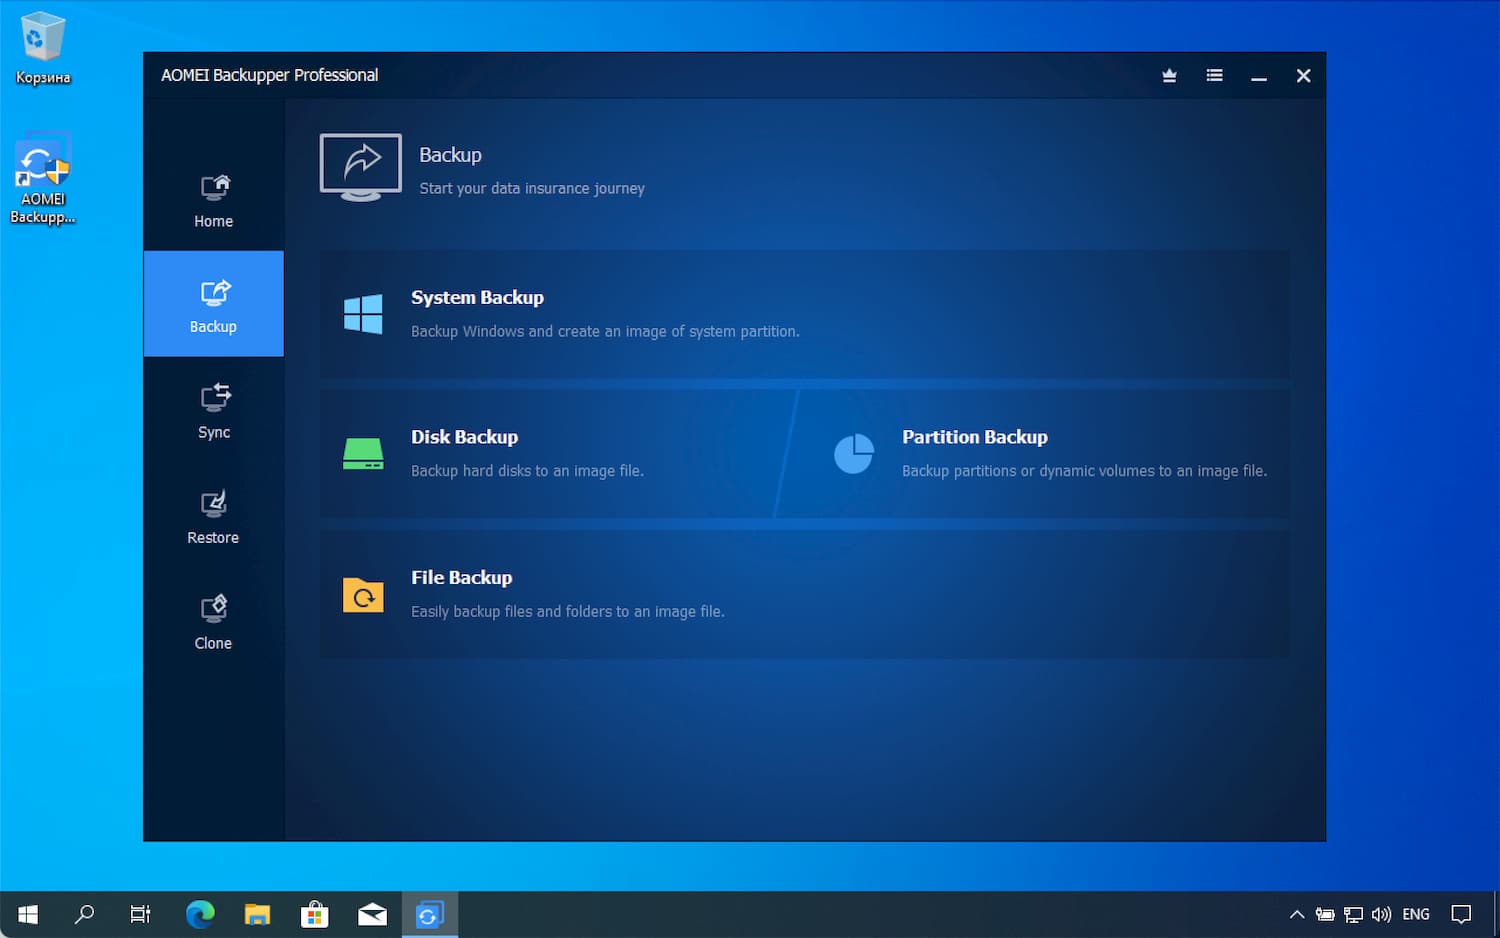Click 'Backup hard disks to an image file' text

527,471
